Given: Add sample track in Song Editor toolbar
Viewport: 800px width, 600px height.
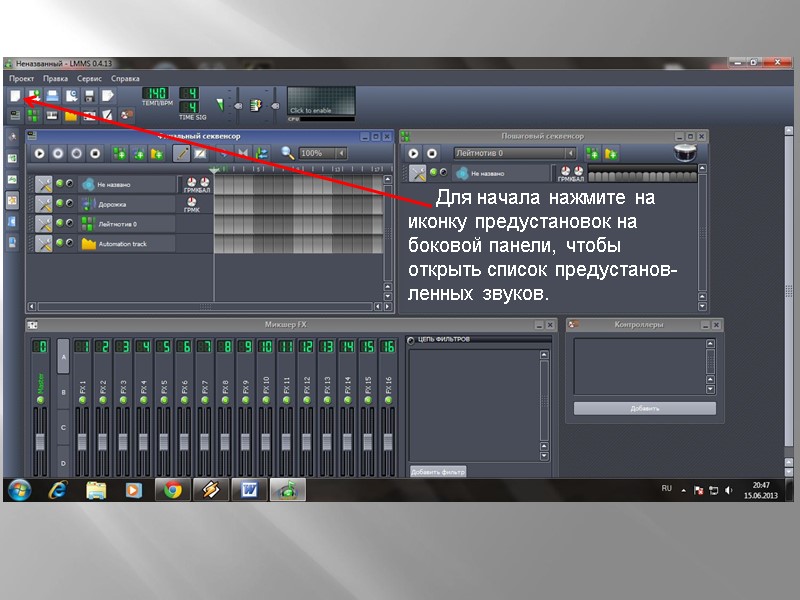Looking at the screenshot, I should [138, 153].
